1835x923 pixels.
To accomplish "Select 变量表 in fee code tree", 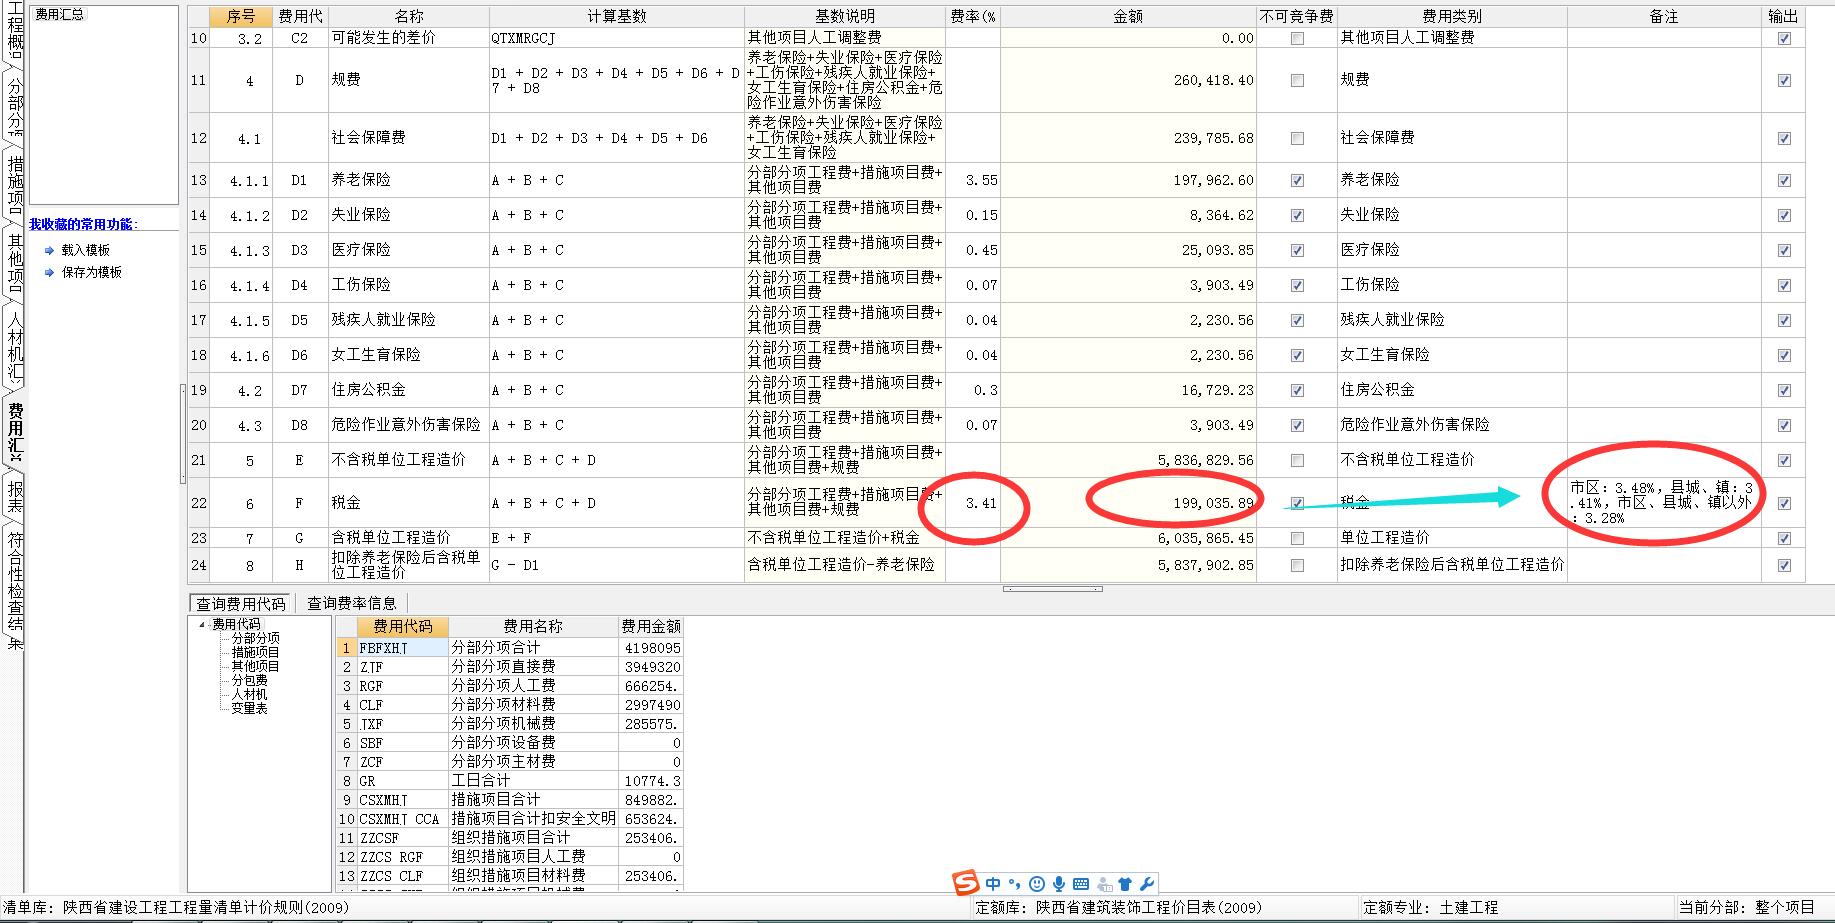I will [249, 708].
